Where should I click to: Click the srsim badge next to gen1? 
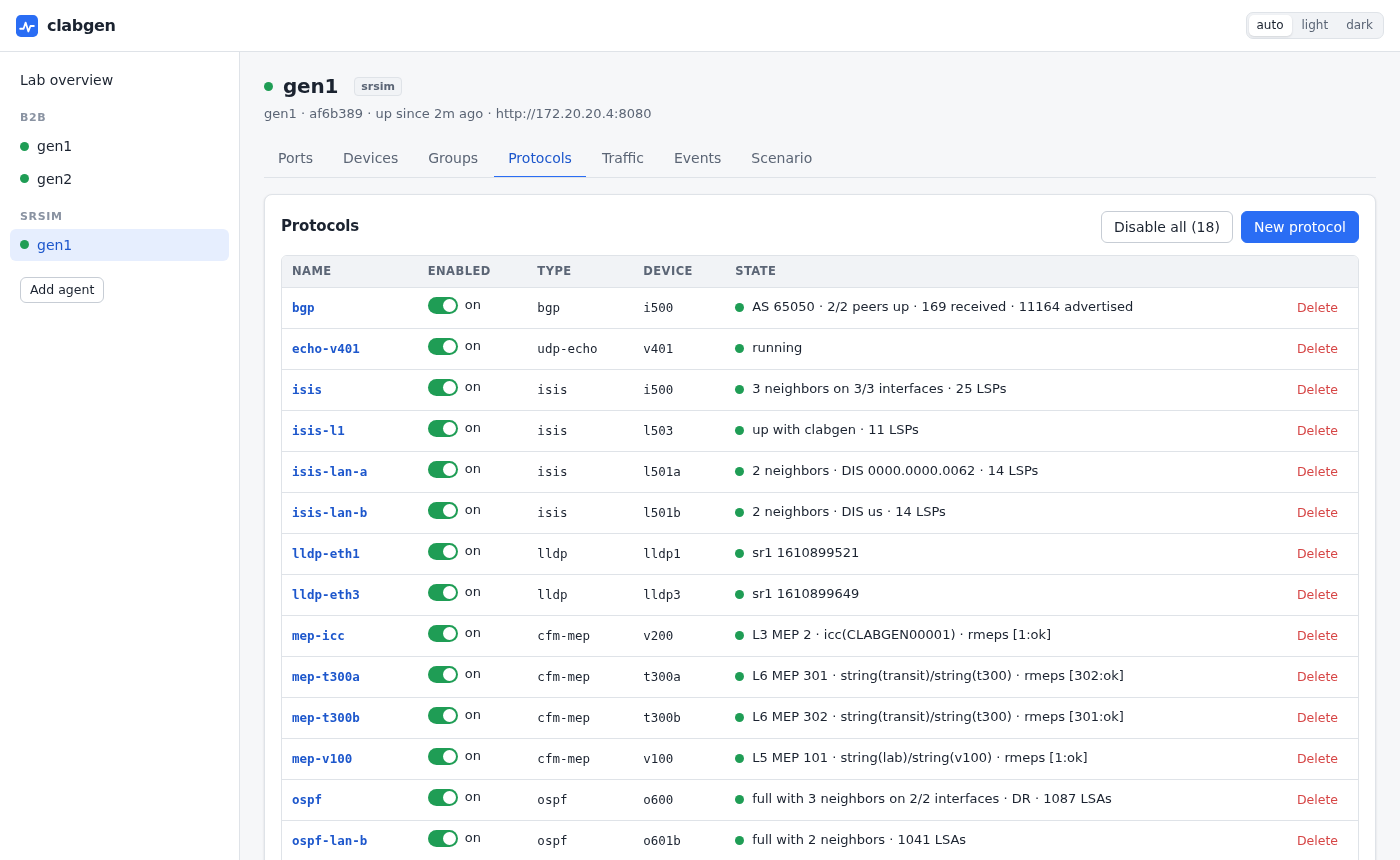click(x=378, y=87)
